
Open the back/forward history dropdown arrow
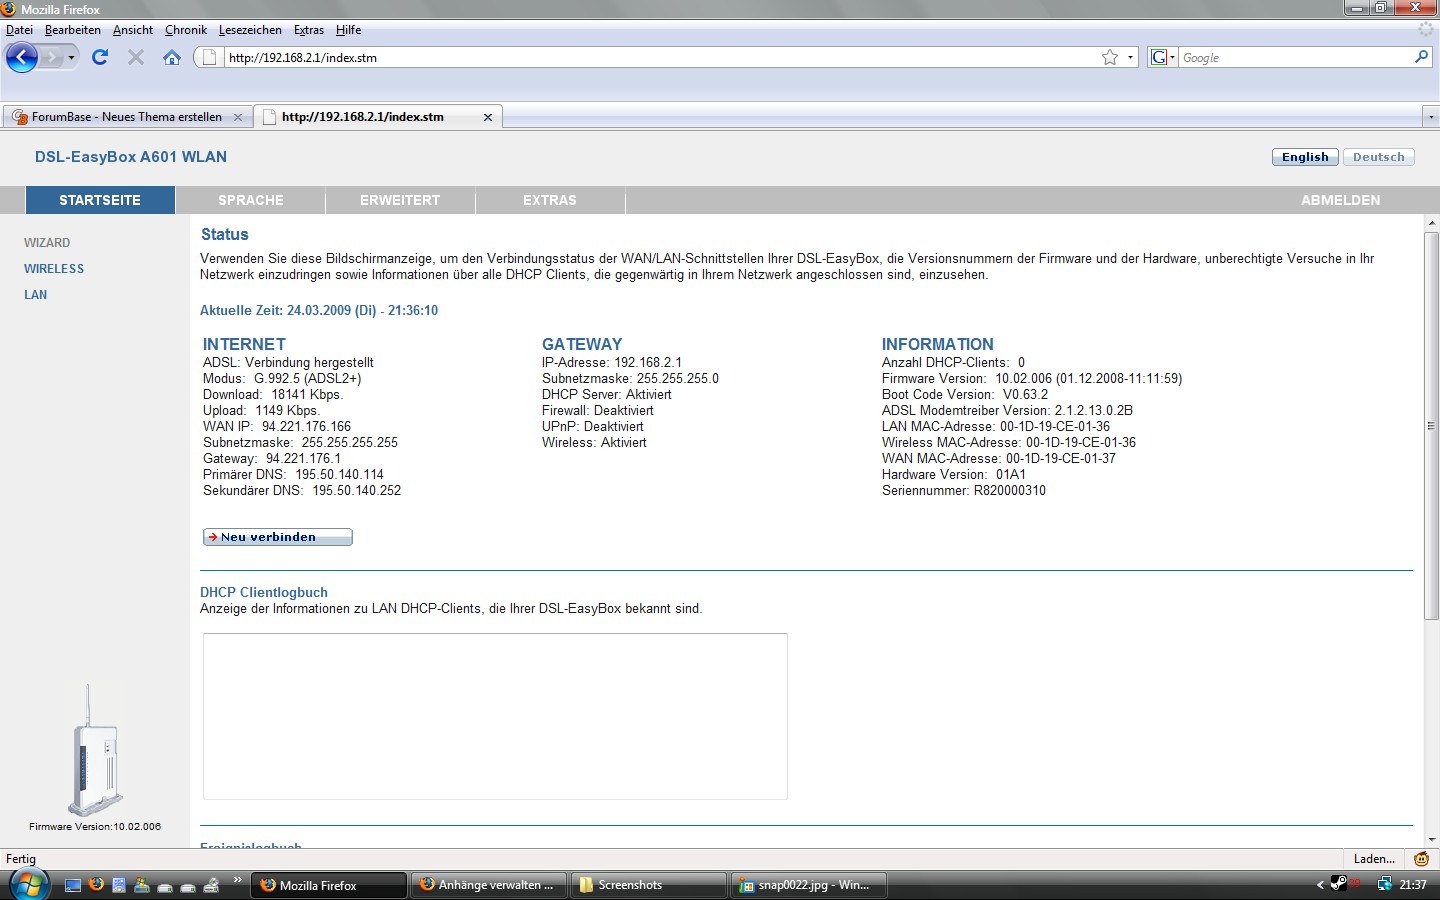pyautogui.click(x=71, y=58)
